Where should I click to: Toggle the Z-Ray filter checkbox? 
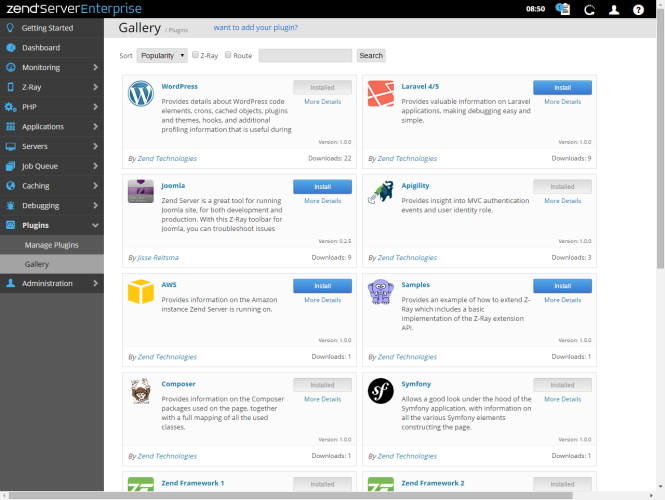click(196, 55)
